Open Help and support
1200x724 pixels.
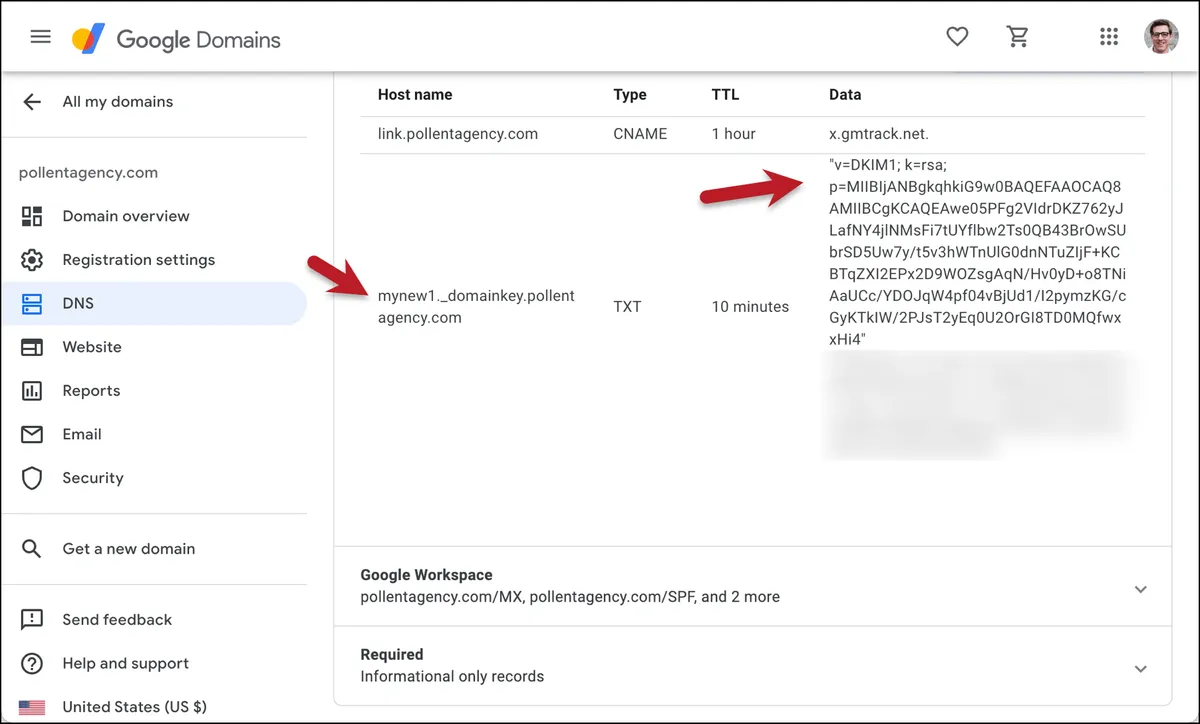point(126,663)
